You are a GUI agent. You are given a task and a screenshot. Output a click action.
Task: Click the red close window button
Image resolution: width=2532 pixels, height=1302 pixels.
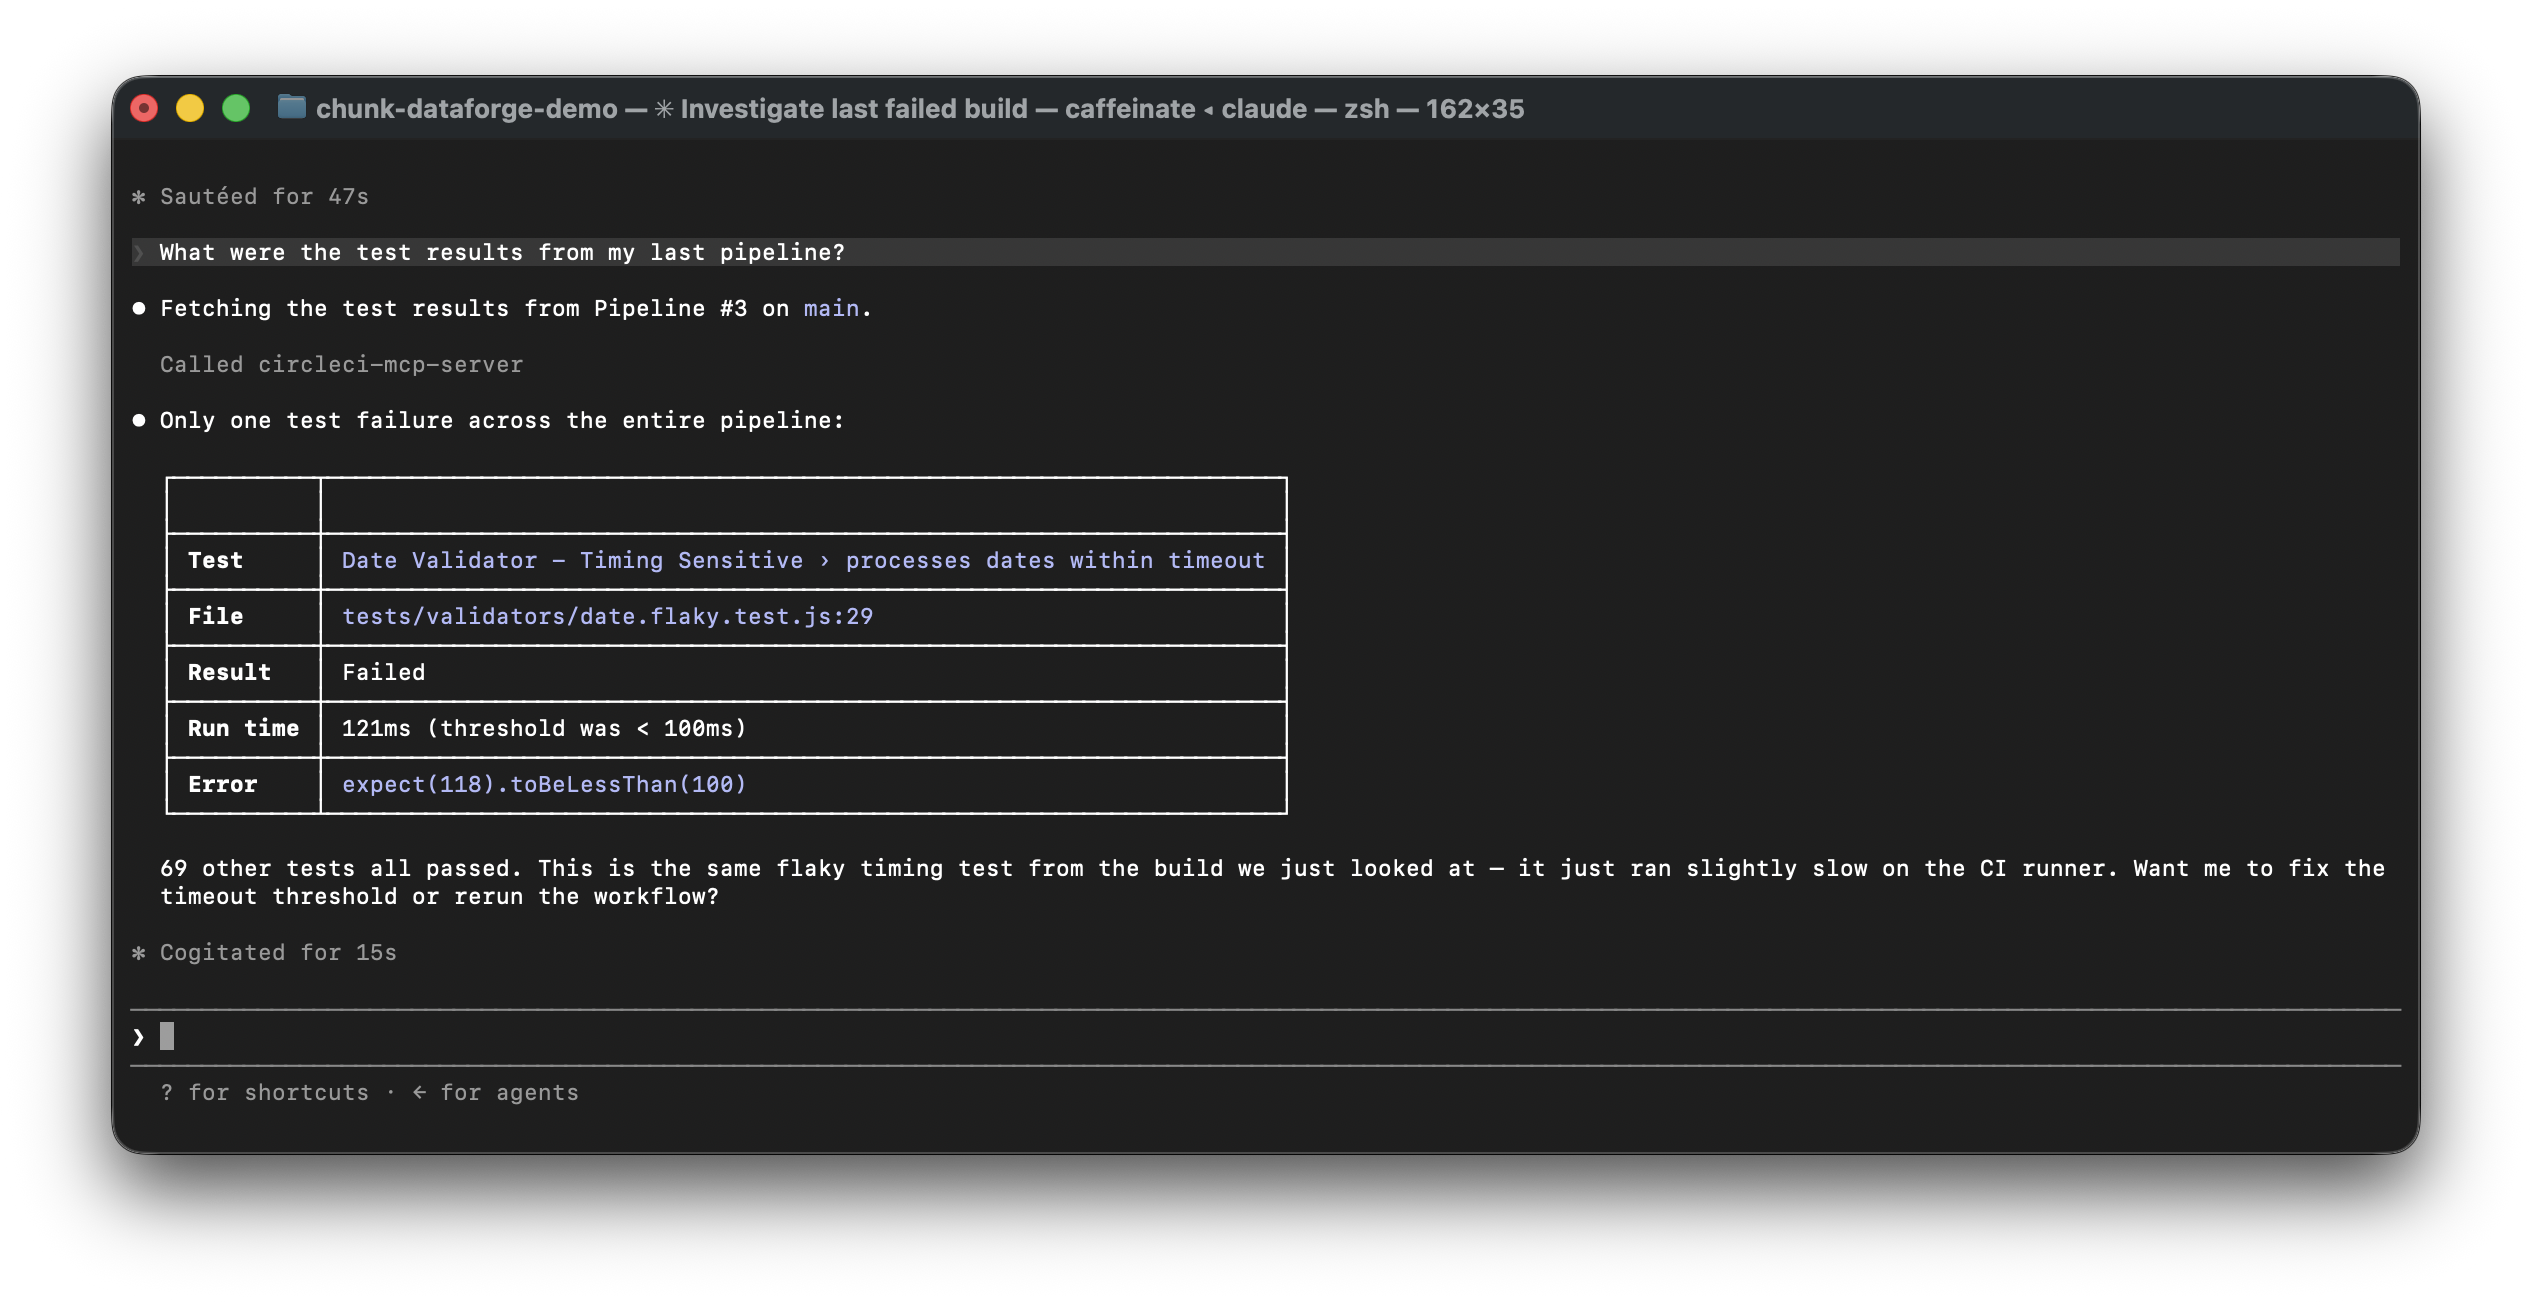[145, 108]
